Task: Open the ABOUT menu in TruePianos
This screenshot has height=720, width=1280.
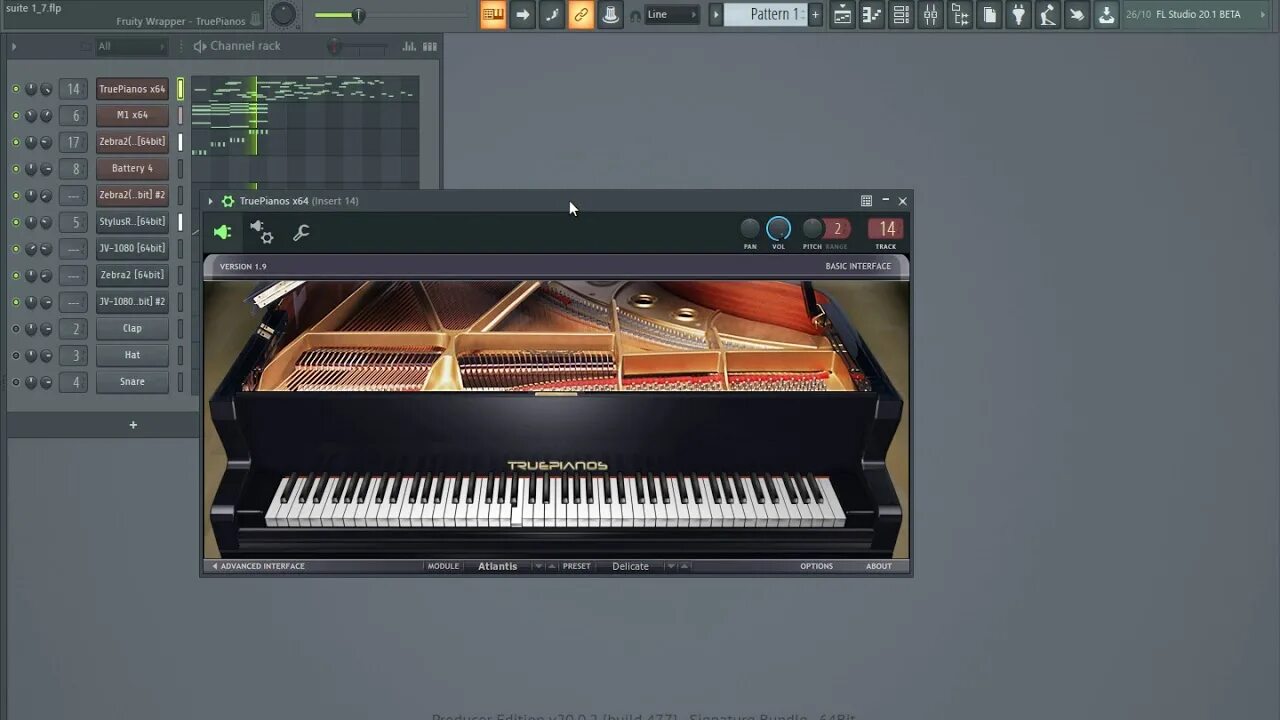Action: point(879,566)
